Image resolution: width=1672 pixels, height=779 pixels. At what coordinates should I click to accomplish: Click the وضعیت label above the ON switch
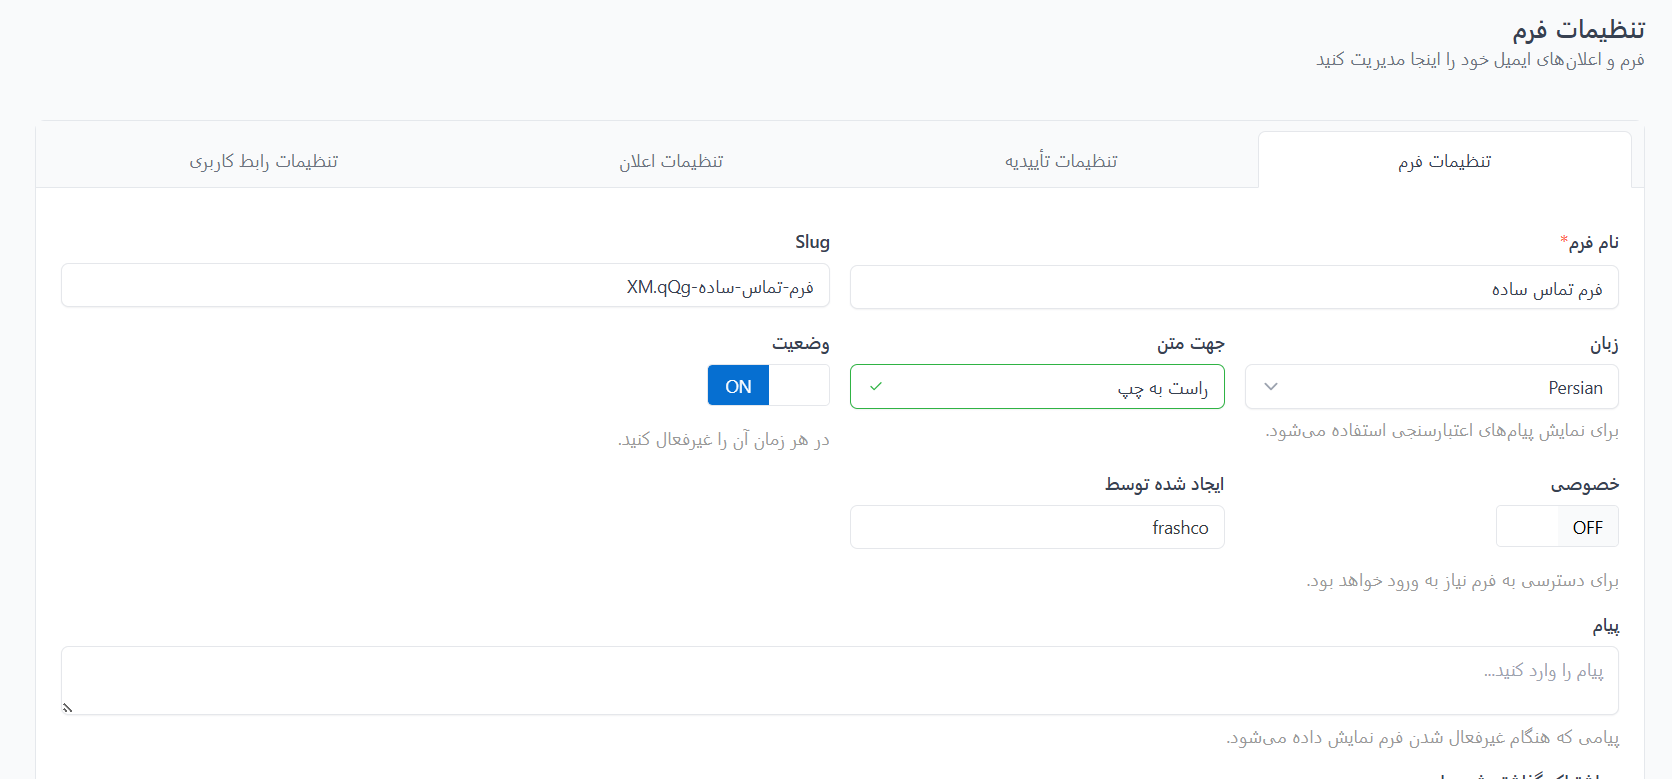[x=800, y=344]
